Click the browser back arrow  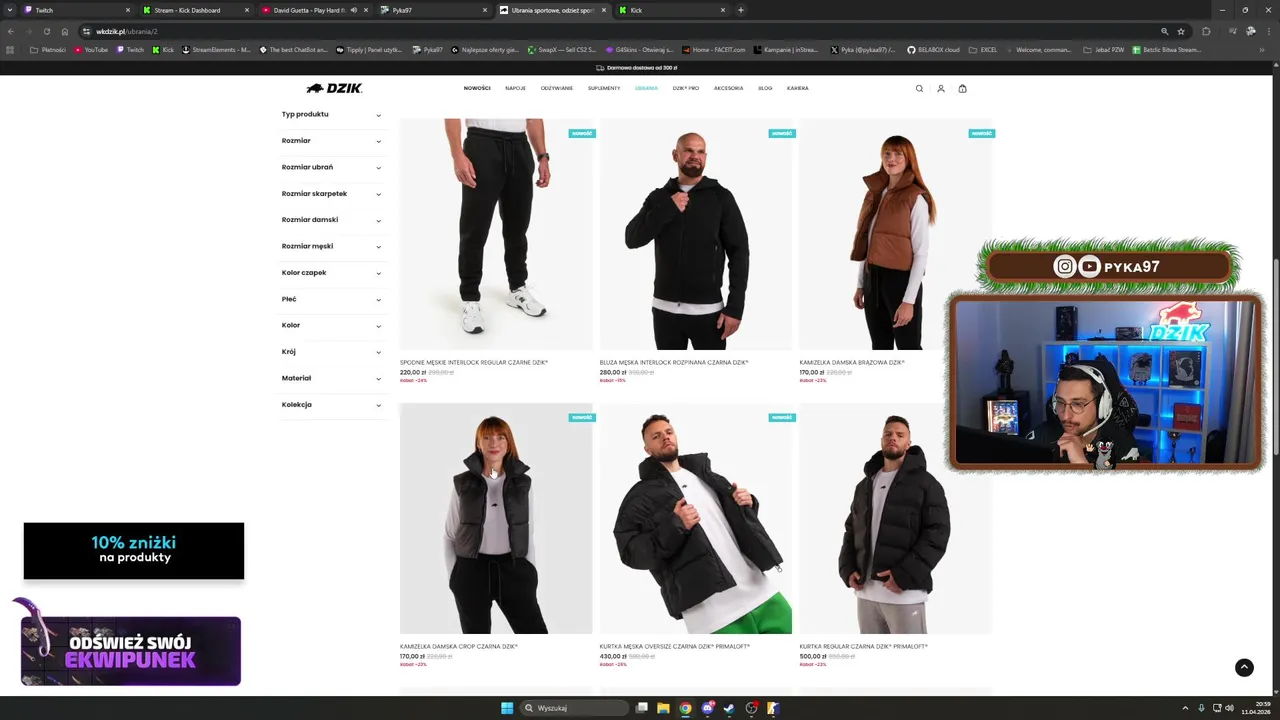[11, 31]
